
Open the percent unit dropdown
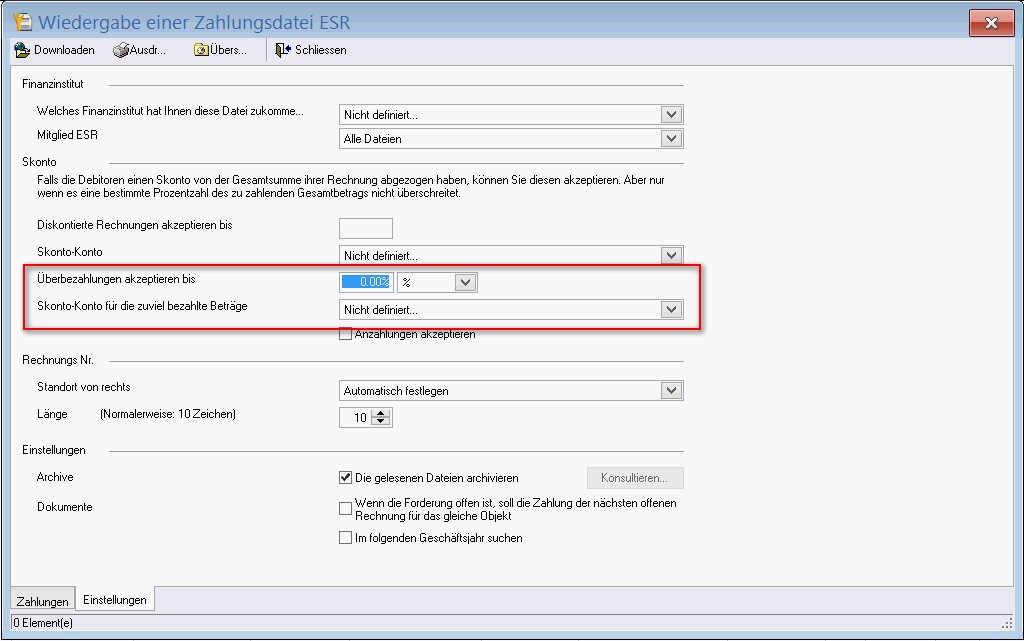click(x=466, y=283)
